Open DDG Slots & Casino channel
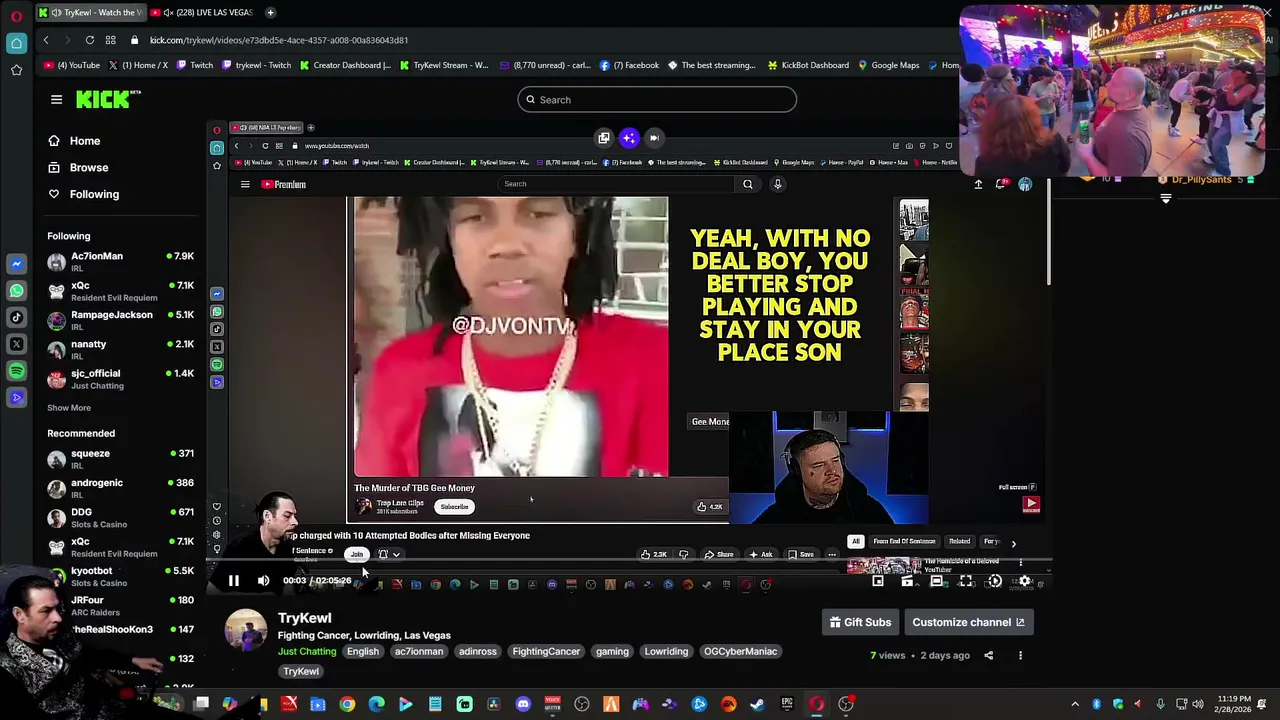 click(121, 517)
